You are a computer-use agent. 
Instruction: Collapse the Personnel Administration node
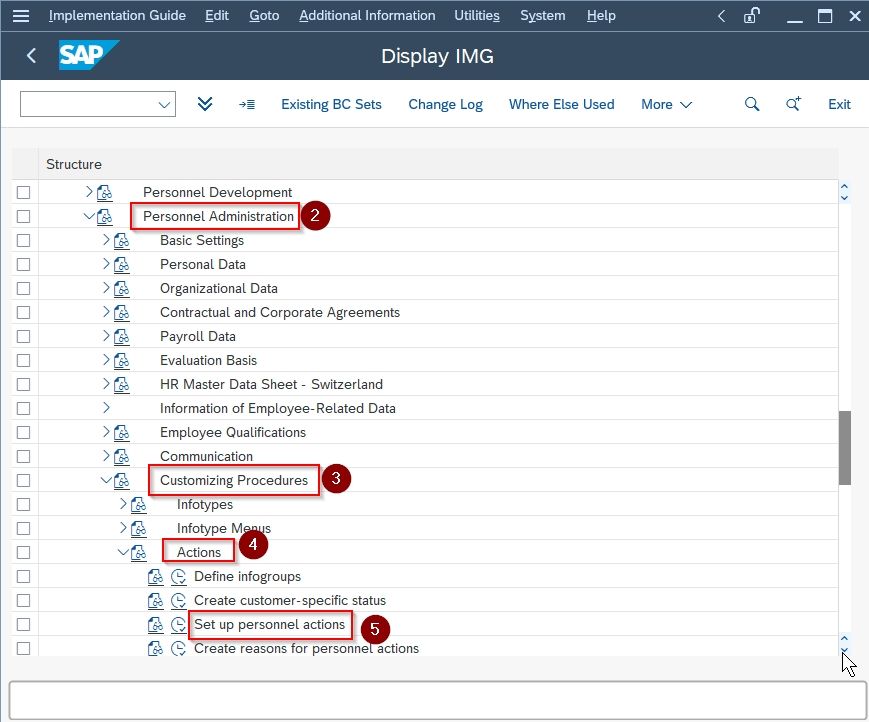point(89,216)
